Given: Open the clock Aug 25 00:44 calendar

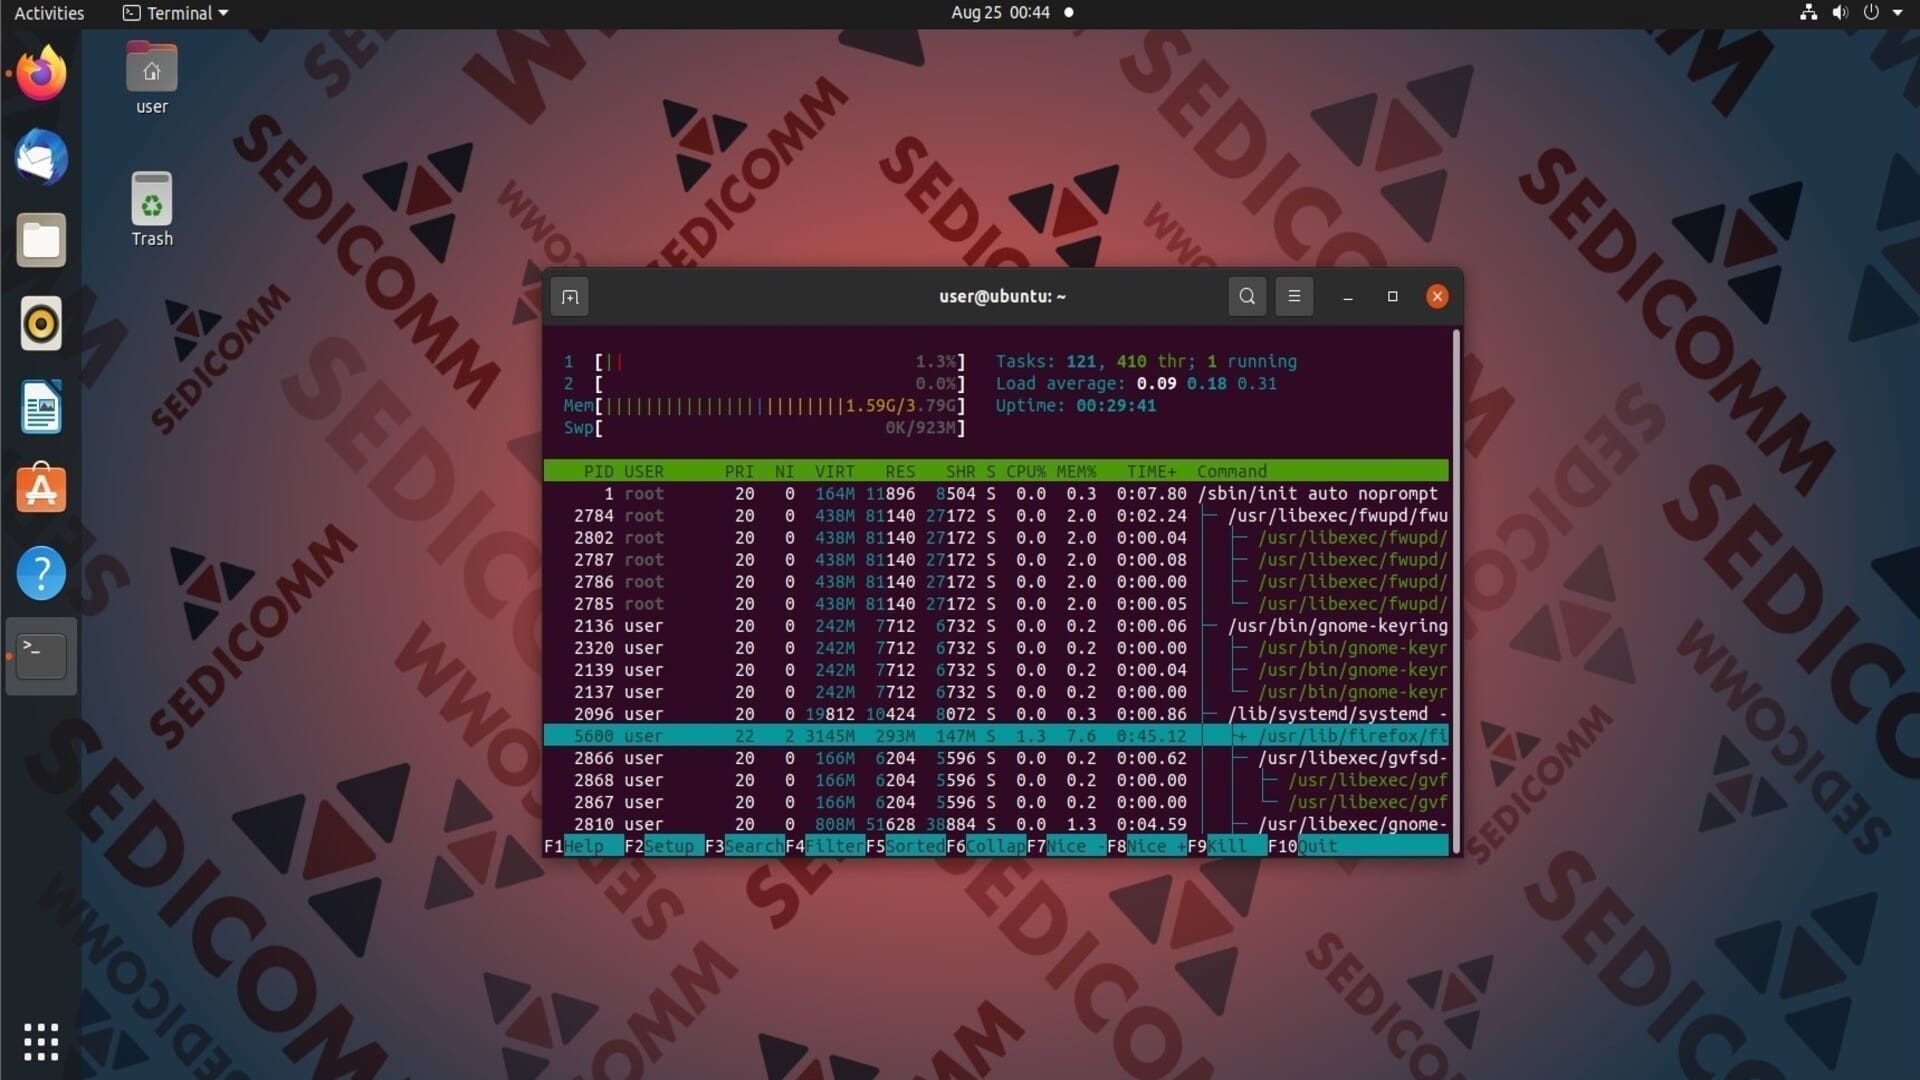Looking at the screenshot, I should tap(1001, 13).
